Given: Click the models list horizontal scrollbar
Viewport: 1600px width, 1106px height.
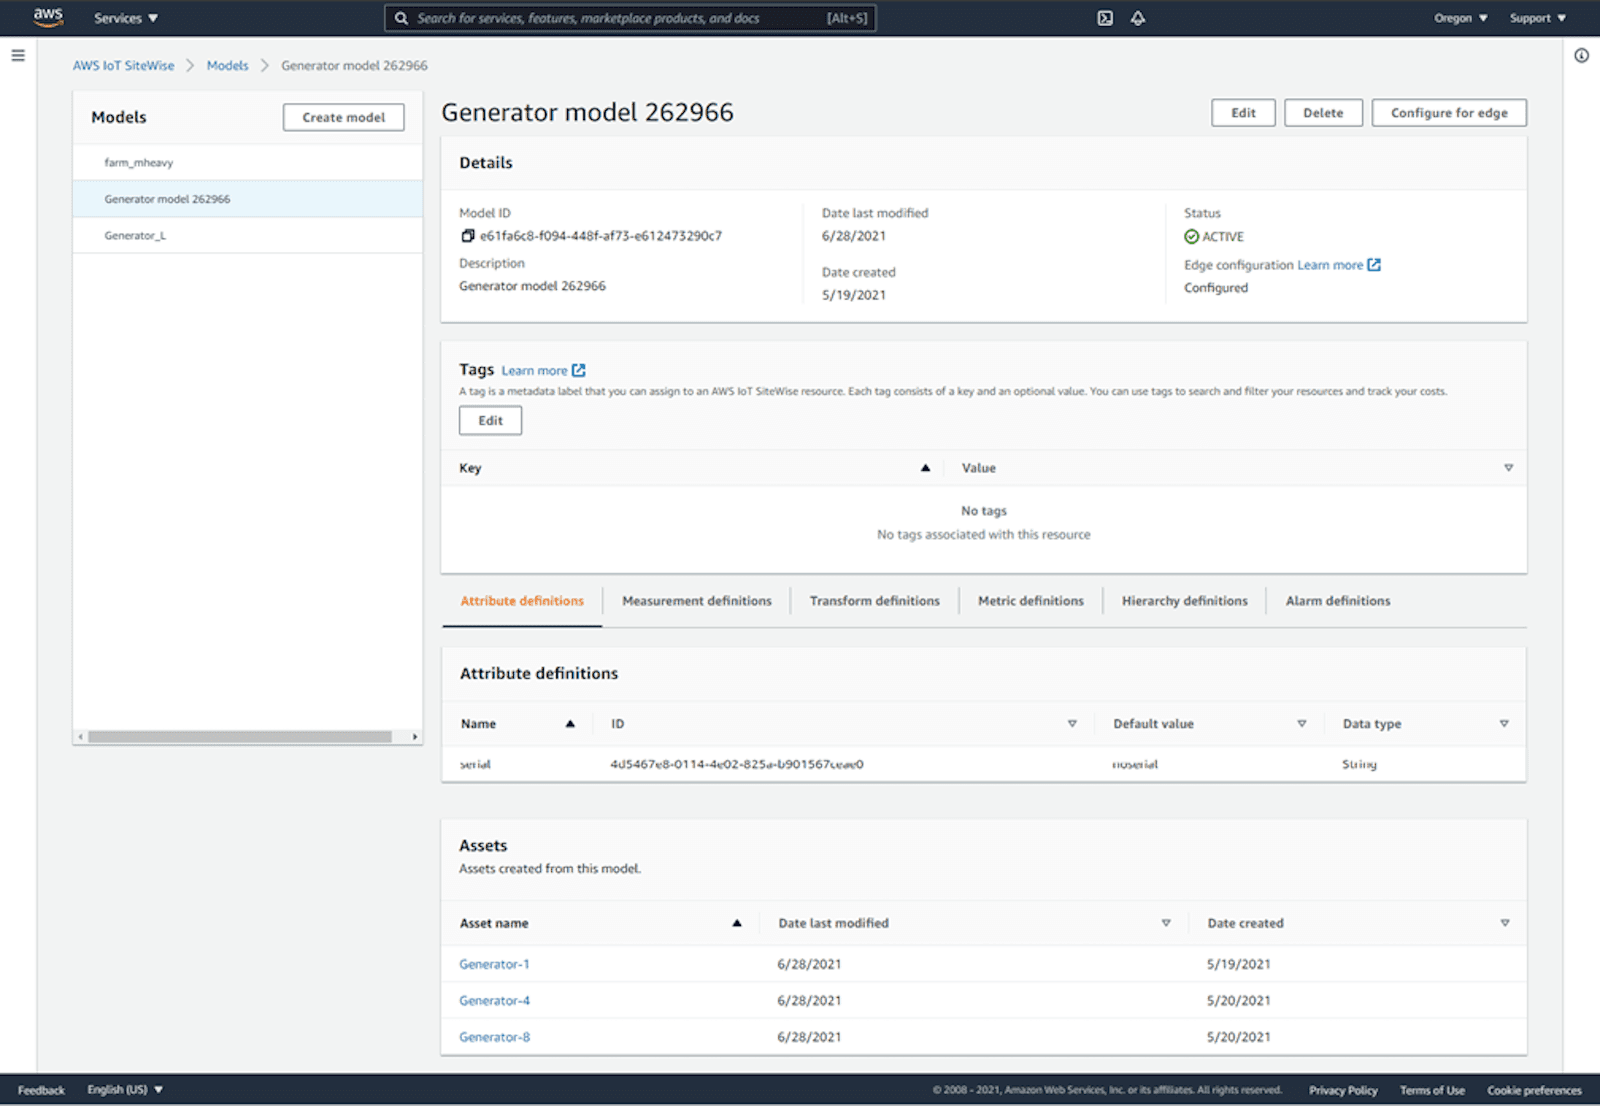Looking at the screenshot, I should click(x=240, y=737).
